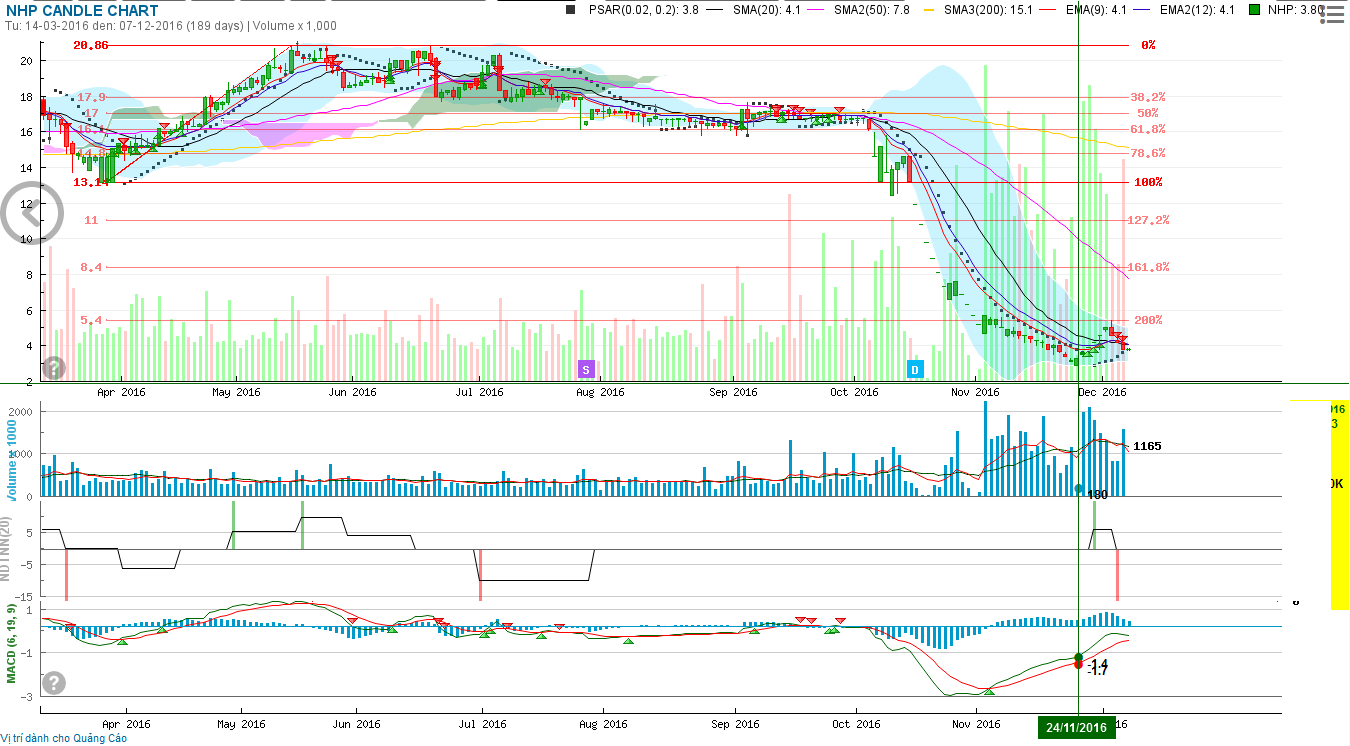The image size is (1350, 746).
Task: Select the 161.8% Fibonacci level label
Action: coord(1148,267)
